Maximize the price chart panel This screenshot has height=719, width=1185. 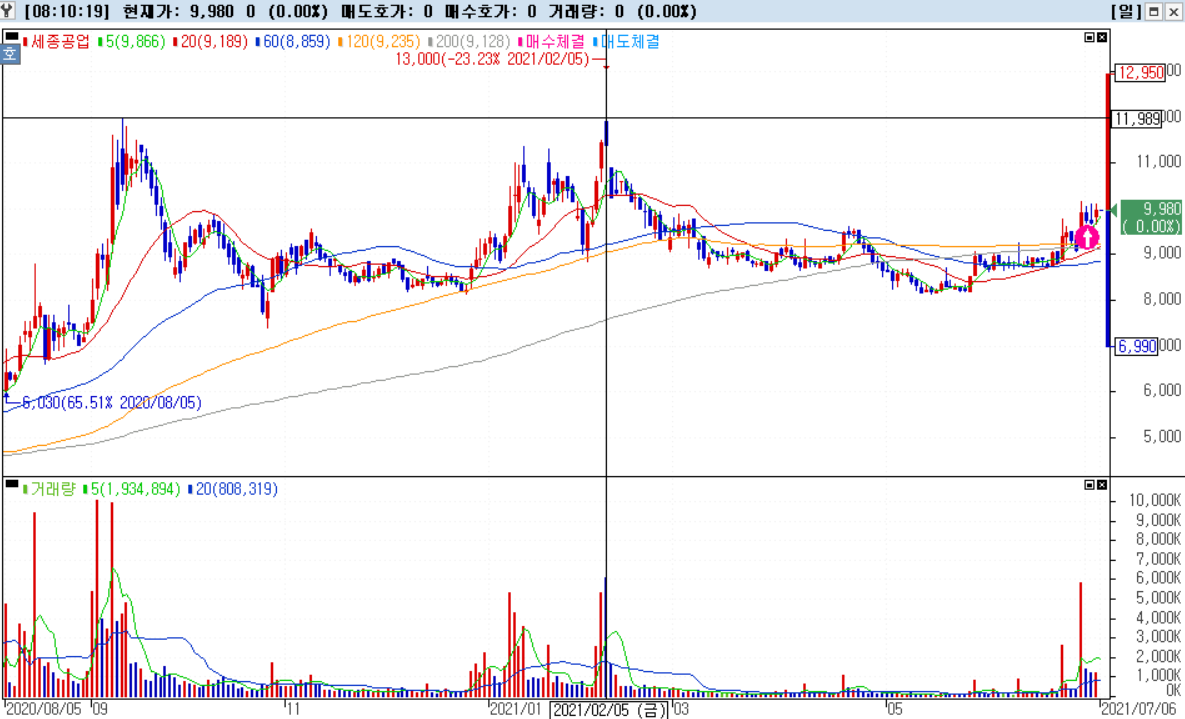click(1090, 36)
